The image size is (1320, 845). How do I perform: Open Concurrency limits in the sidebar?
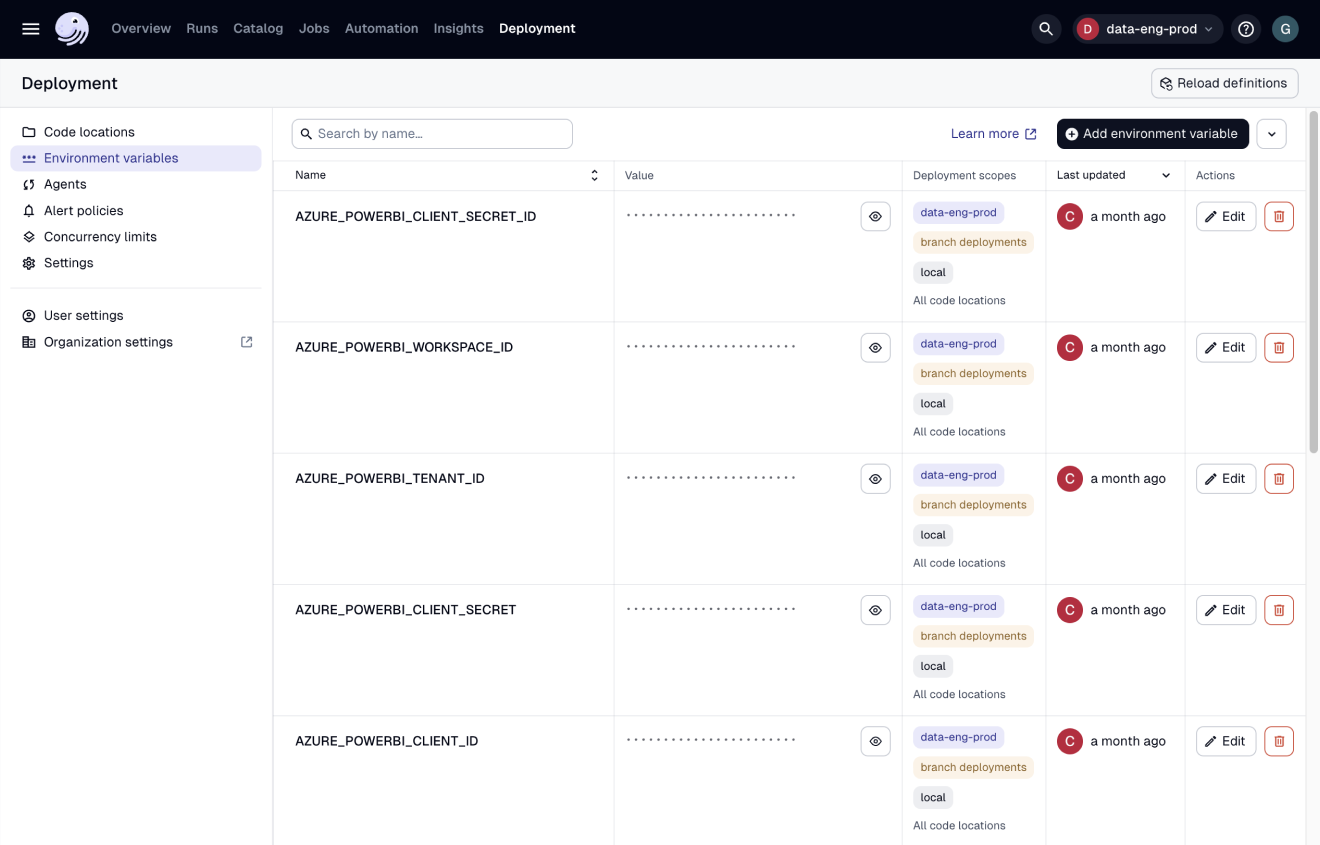[x=99, y=236]
